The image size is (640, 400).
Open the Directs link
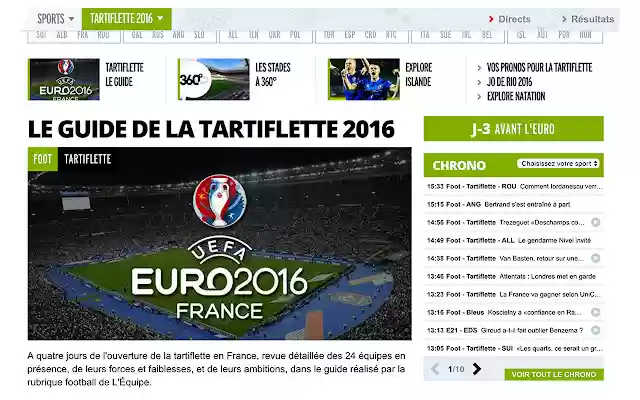[x=510, y=19]
